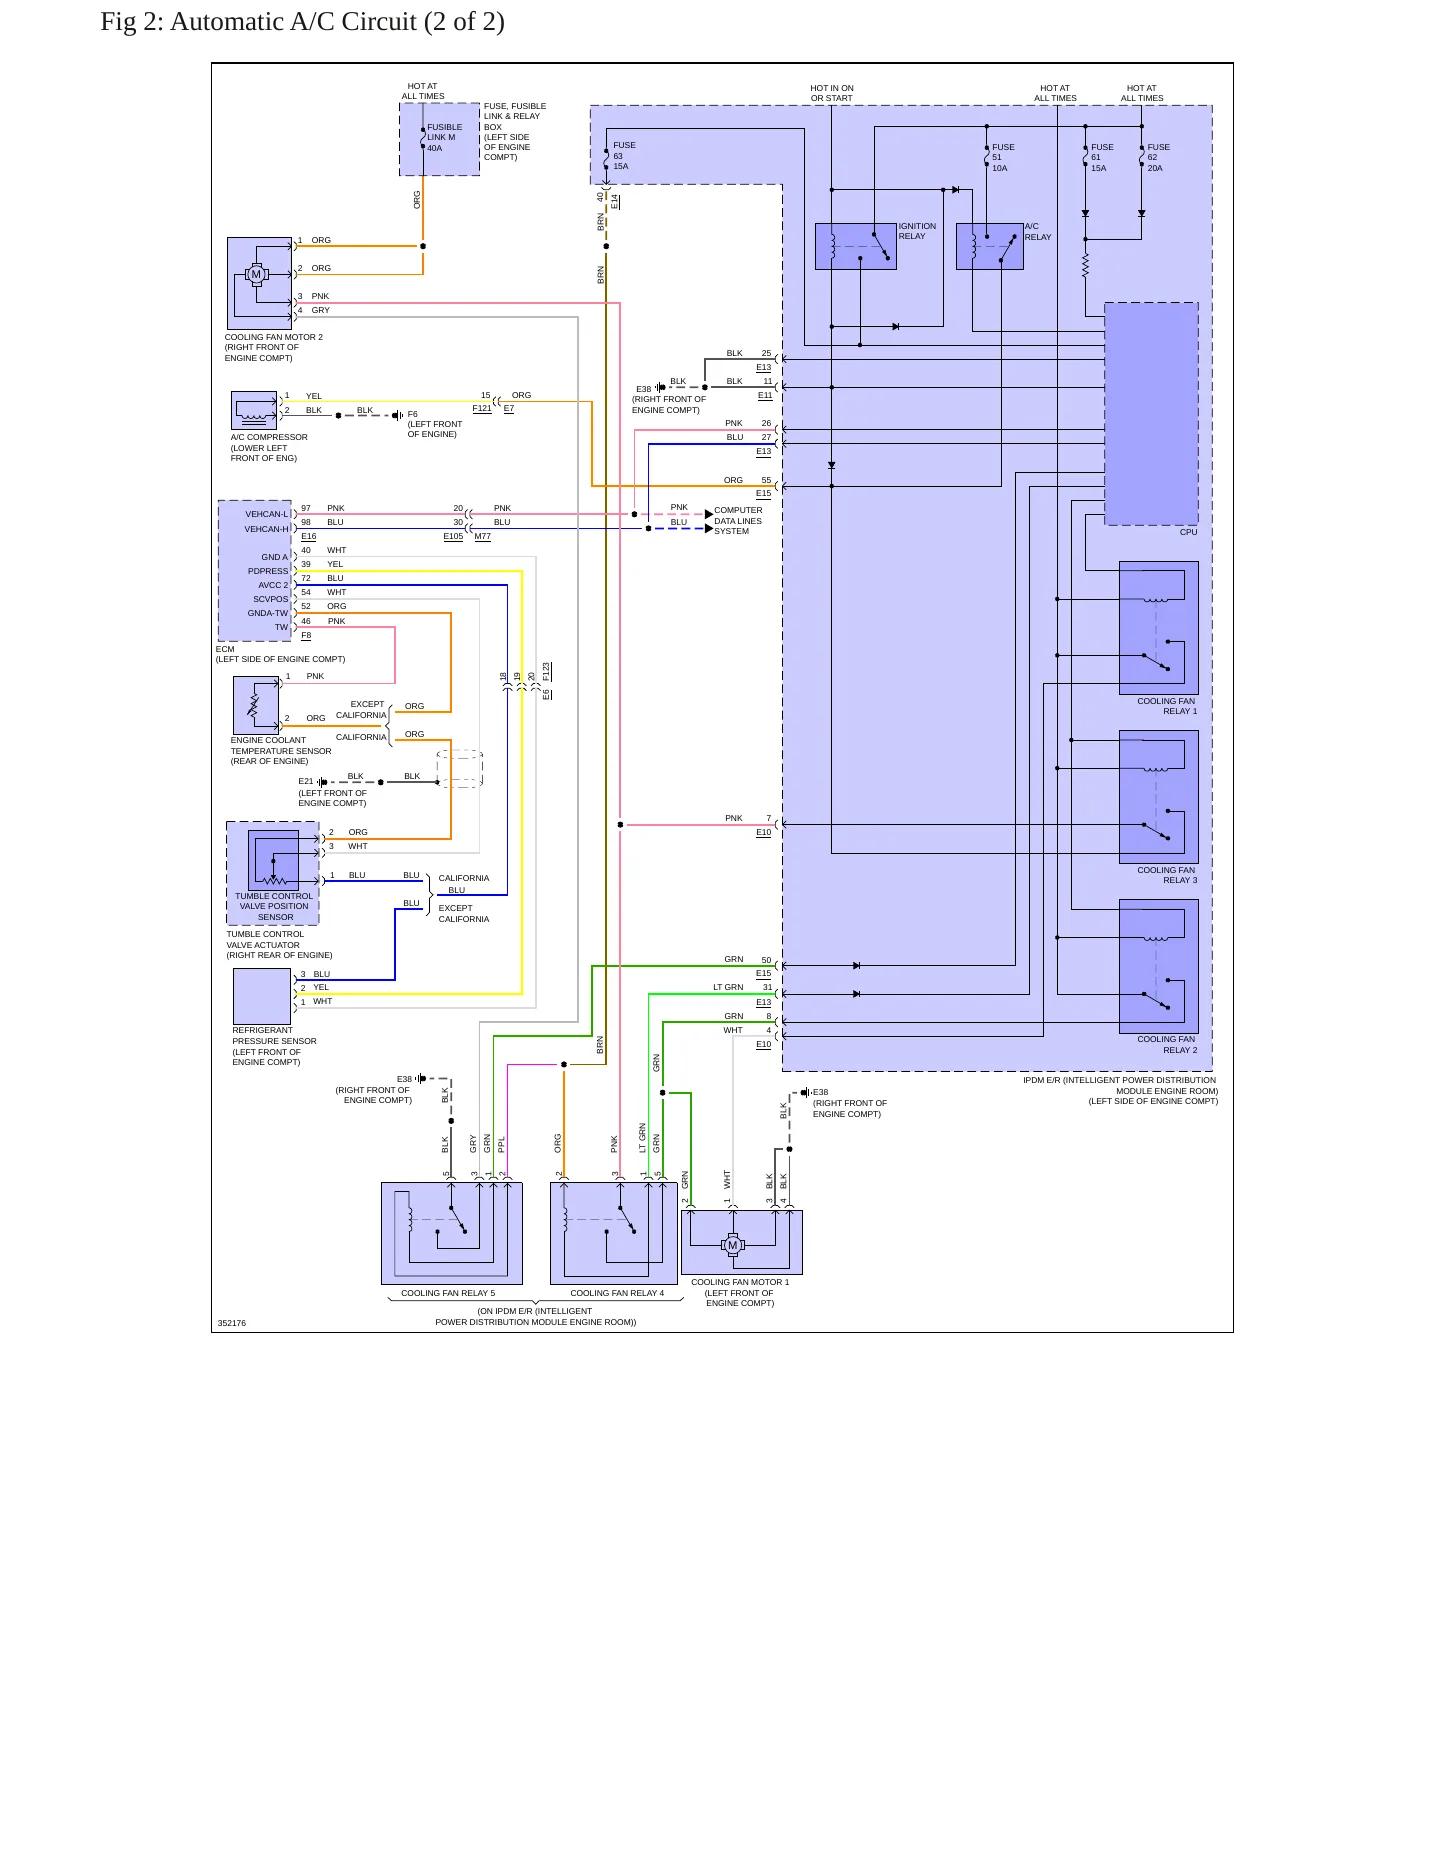The height and width of the screenshot is (1870, 1445).
Task: Click the "ECM" caption under the ECM block
Action: [x=225, y=649]
